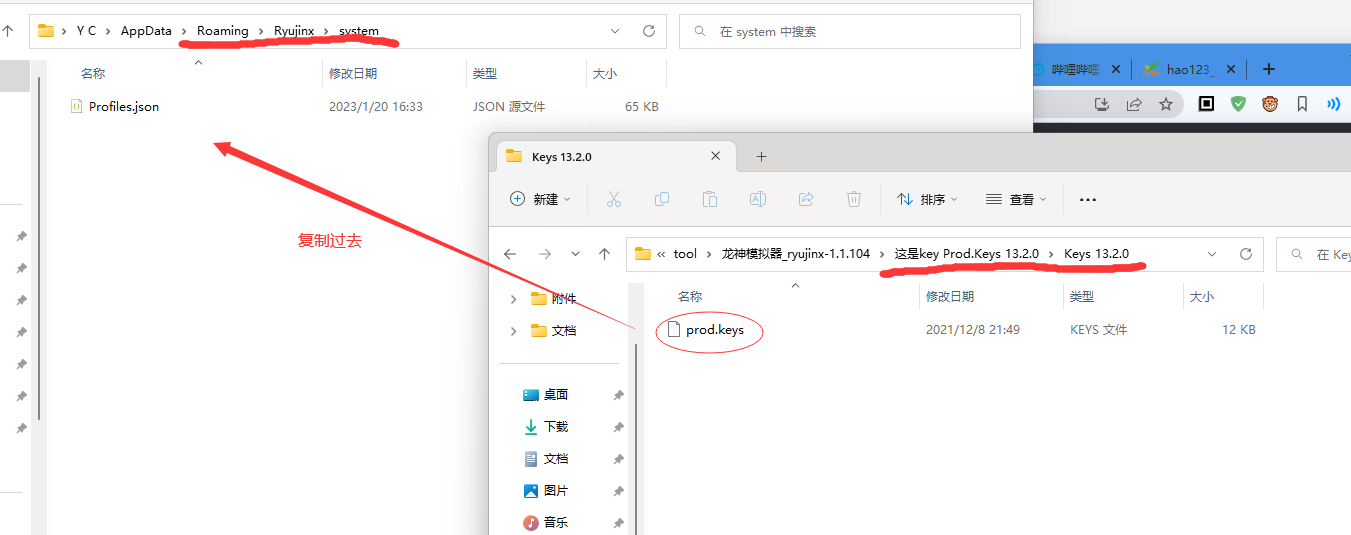The image size is (1351, 535).
Task: Open the three-dots more options menu
Action: point(1088,200)
